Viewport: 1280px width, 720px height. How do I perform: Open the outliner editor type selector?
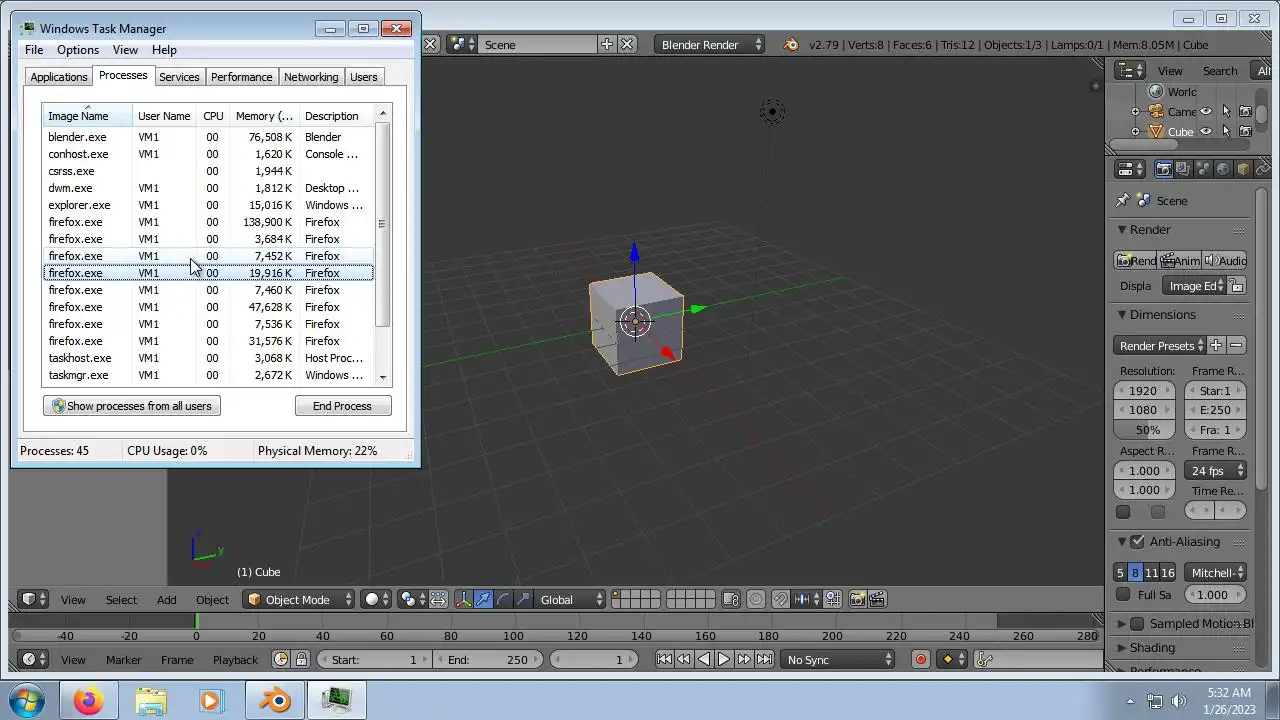tap(1130, 70)
